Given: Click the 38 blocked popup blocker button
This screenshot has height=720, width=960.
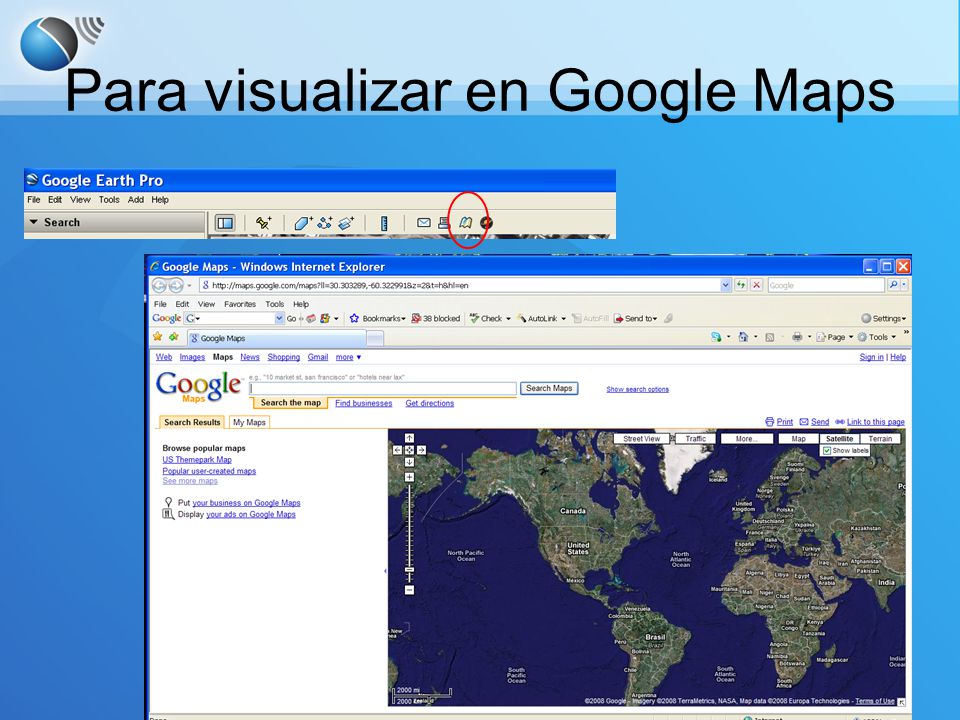Looking at the screenshot, I should click(x=435, y=318).
